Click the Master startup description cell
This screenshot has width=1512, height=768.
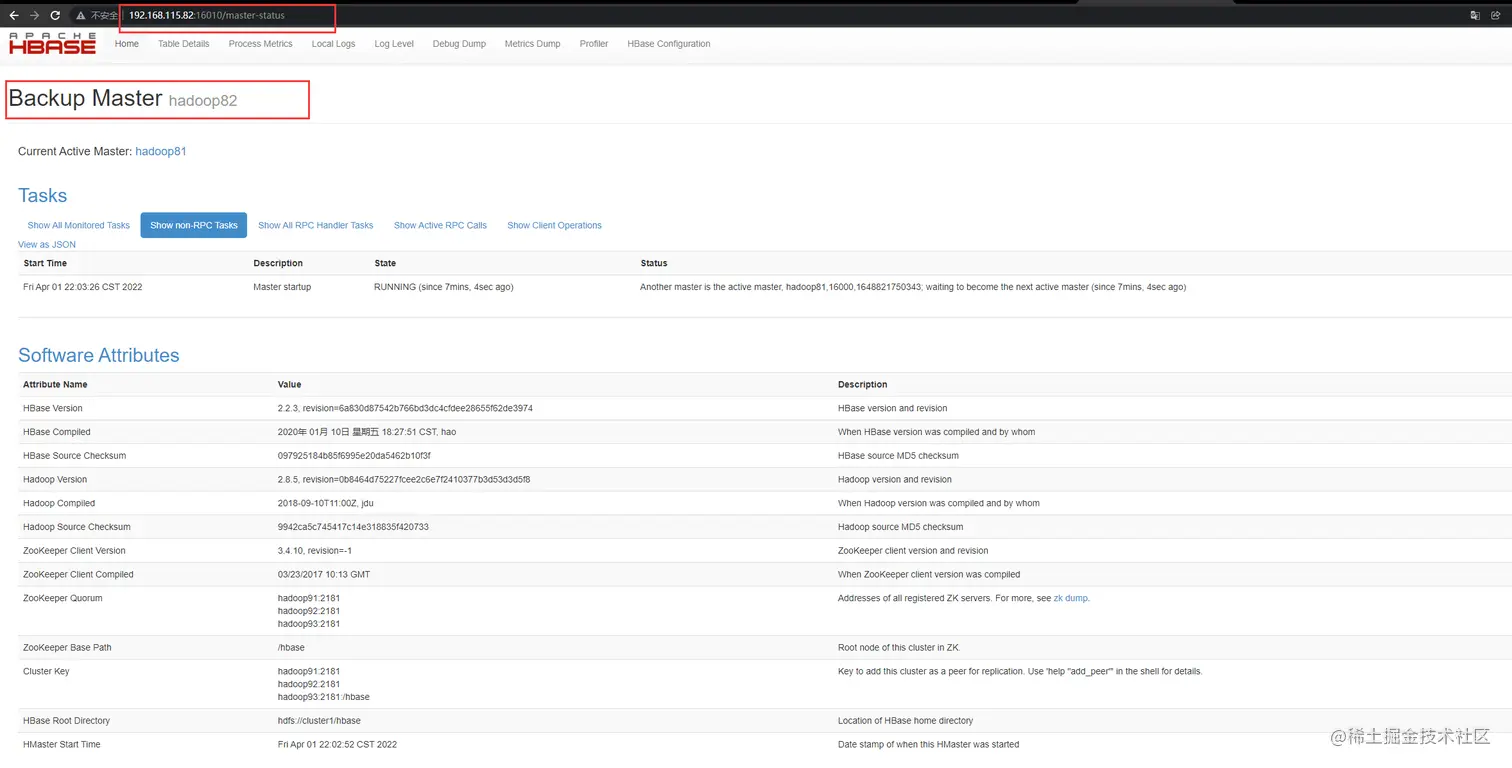282,287
